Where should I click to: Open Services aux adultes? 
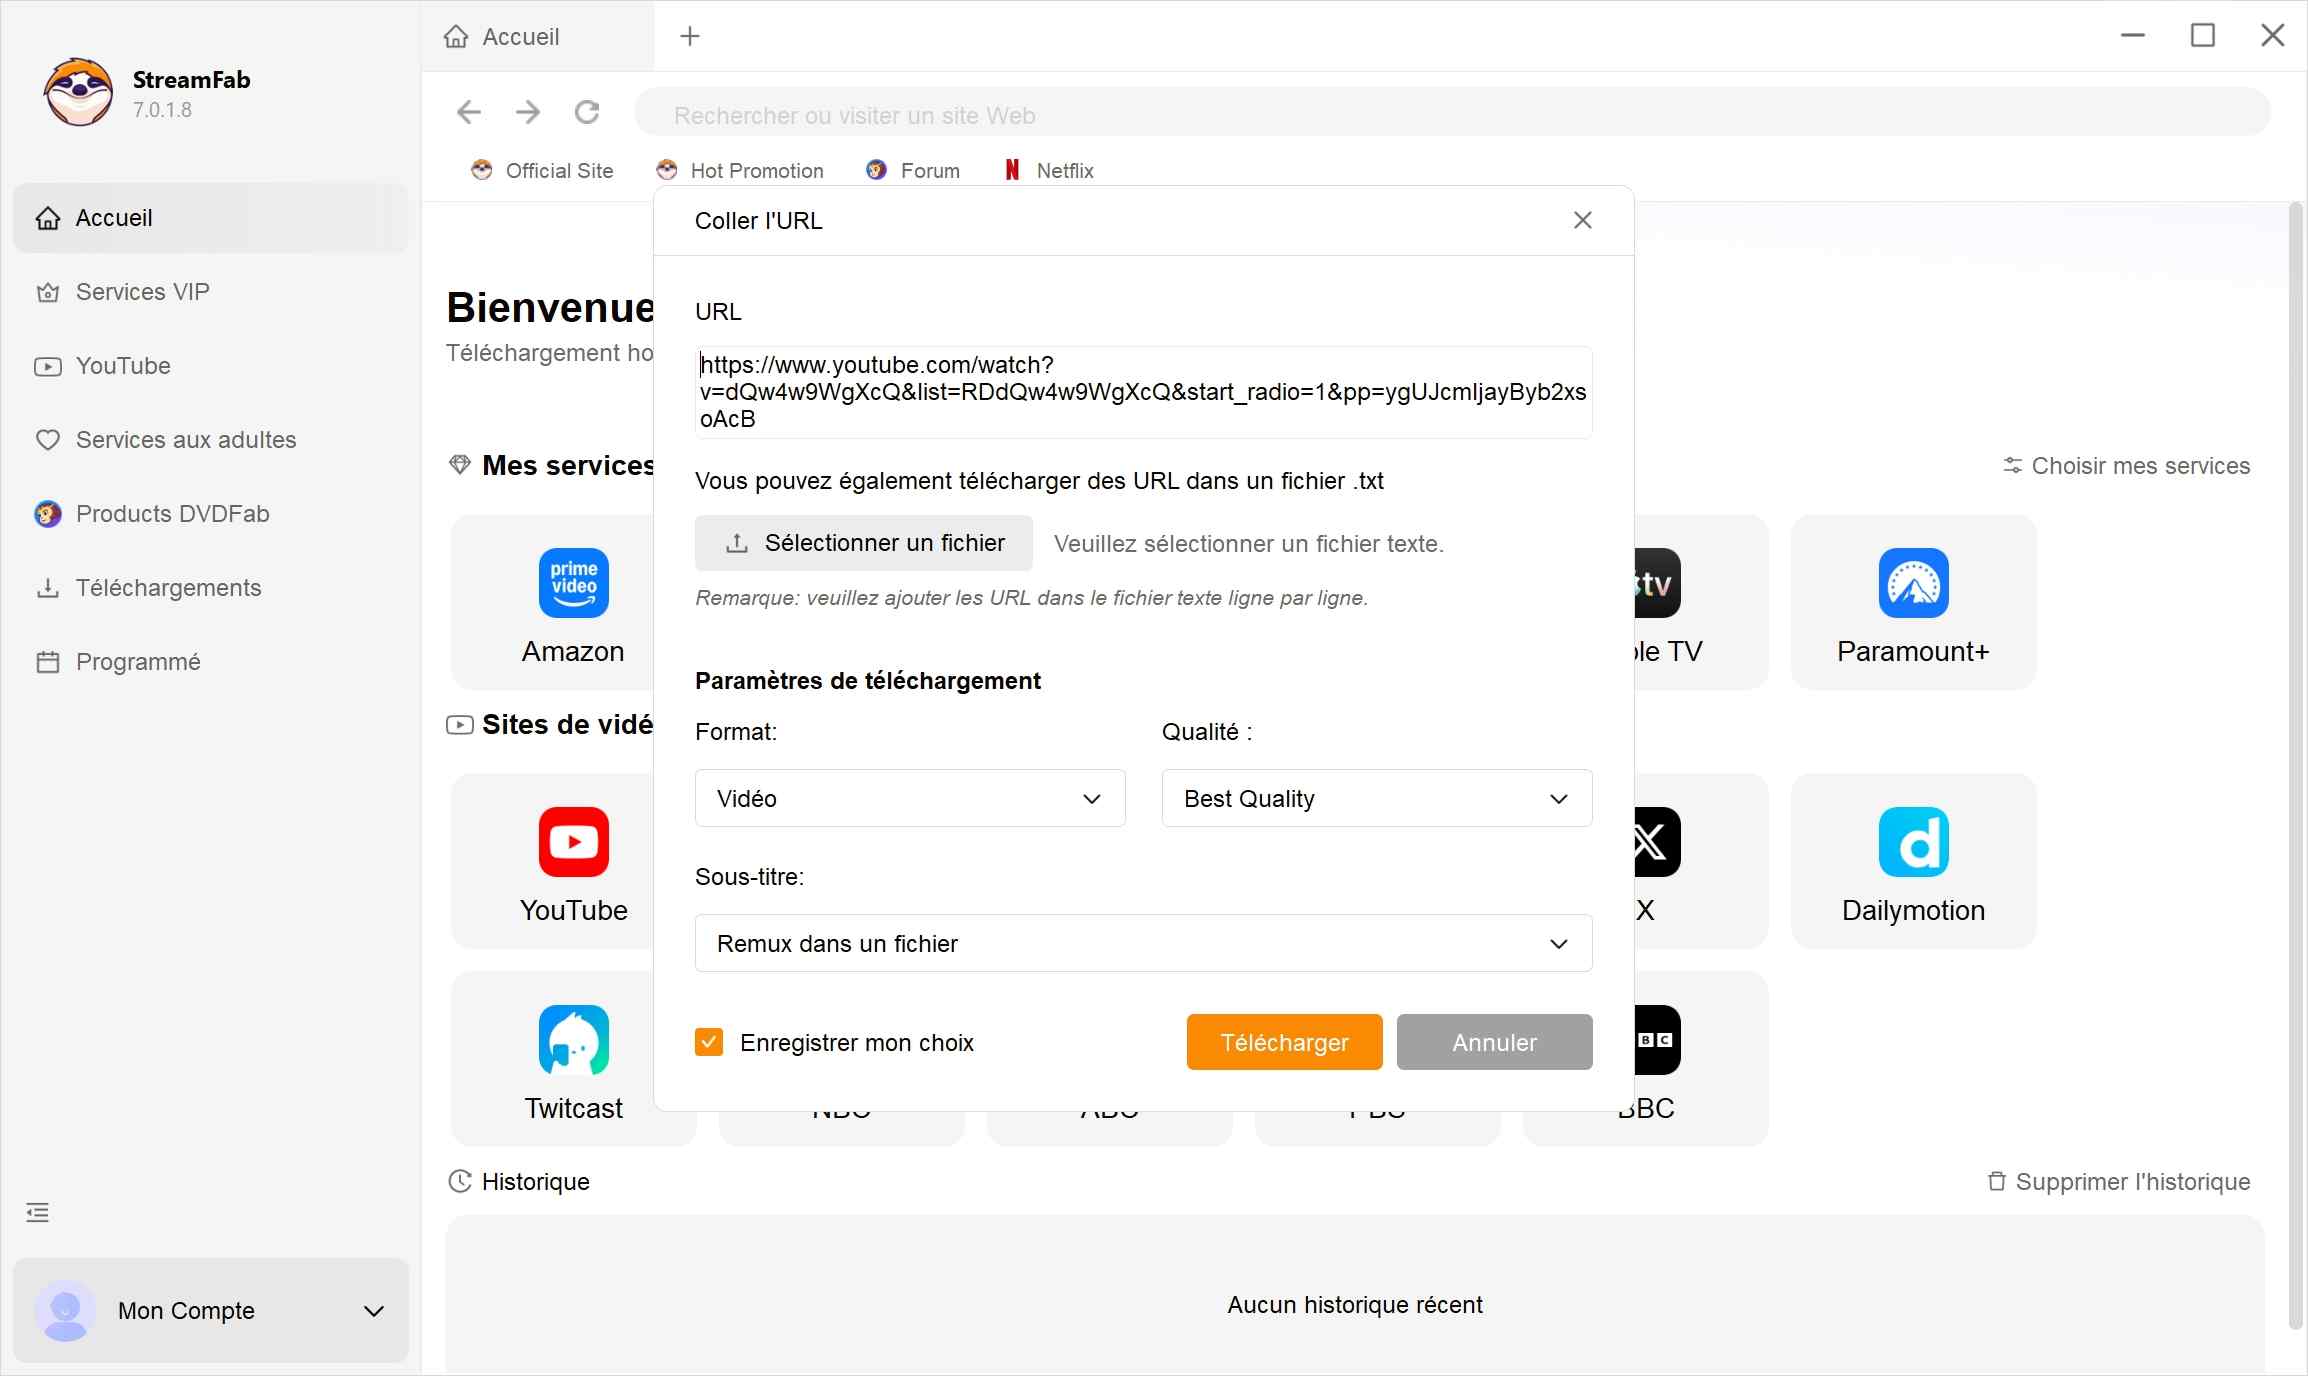[186, 439]
